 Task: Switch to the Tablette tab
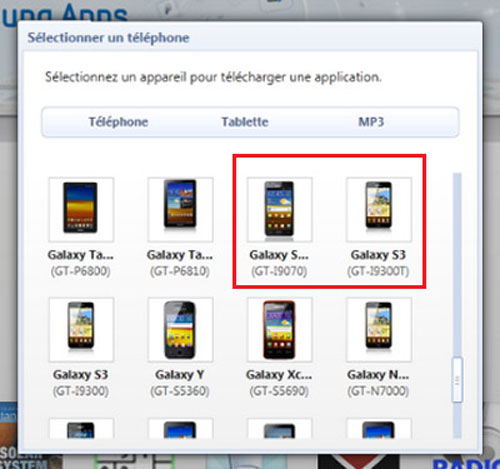245,122
